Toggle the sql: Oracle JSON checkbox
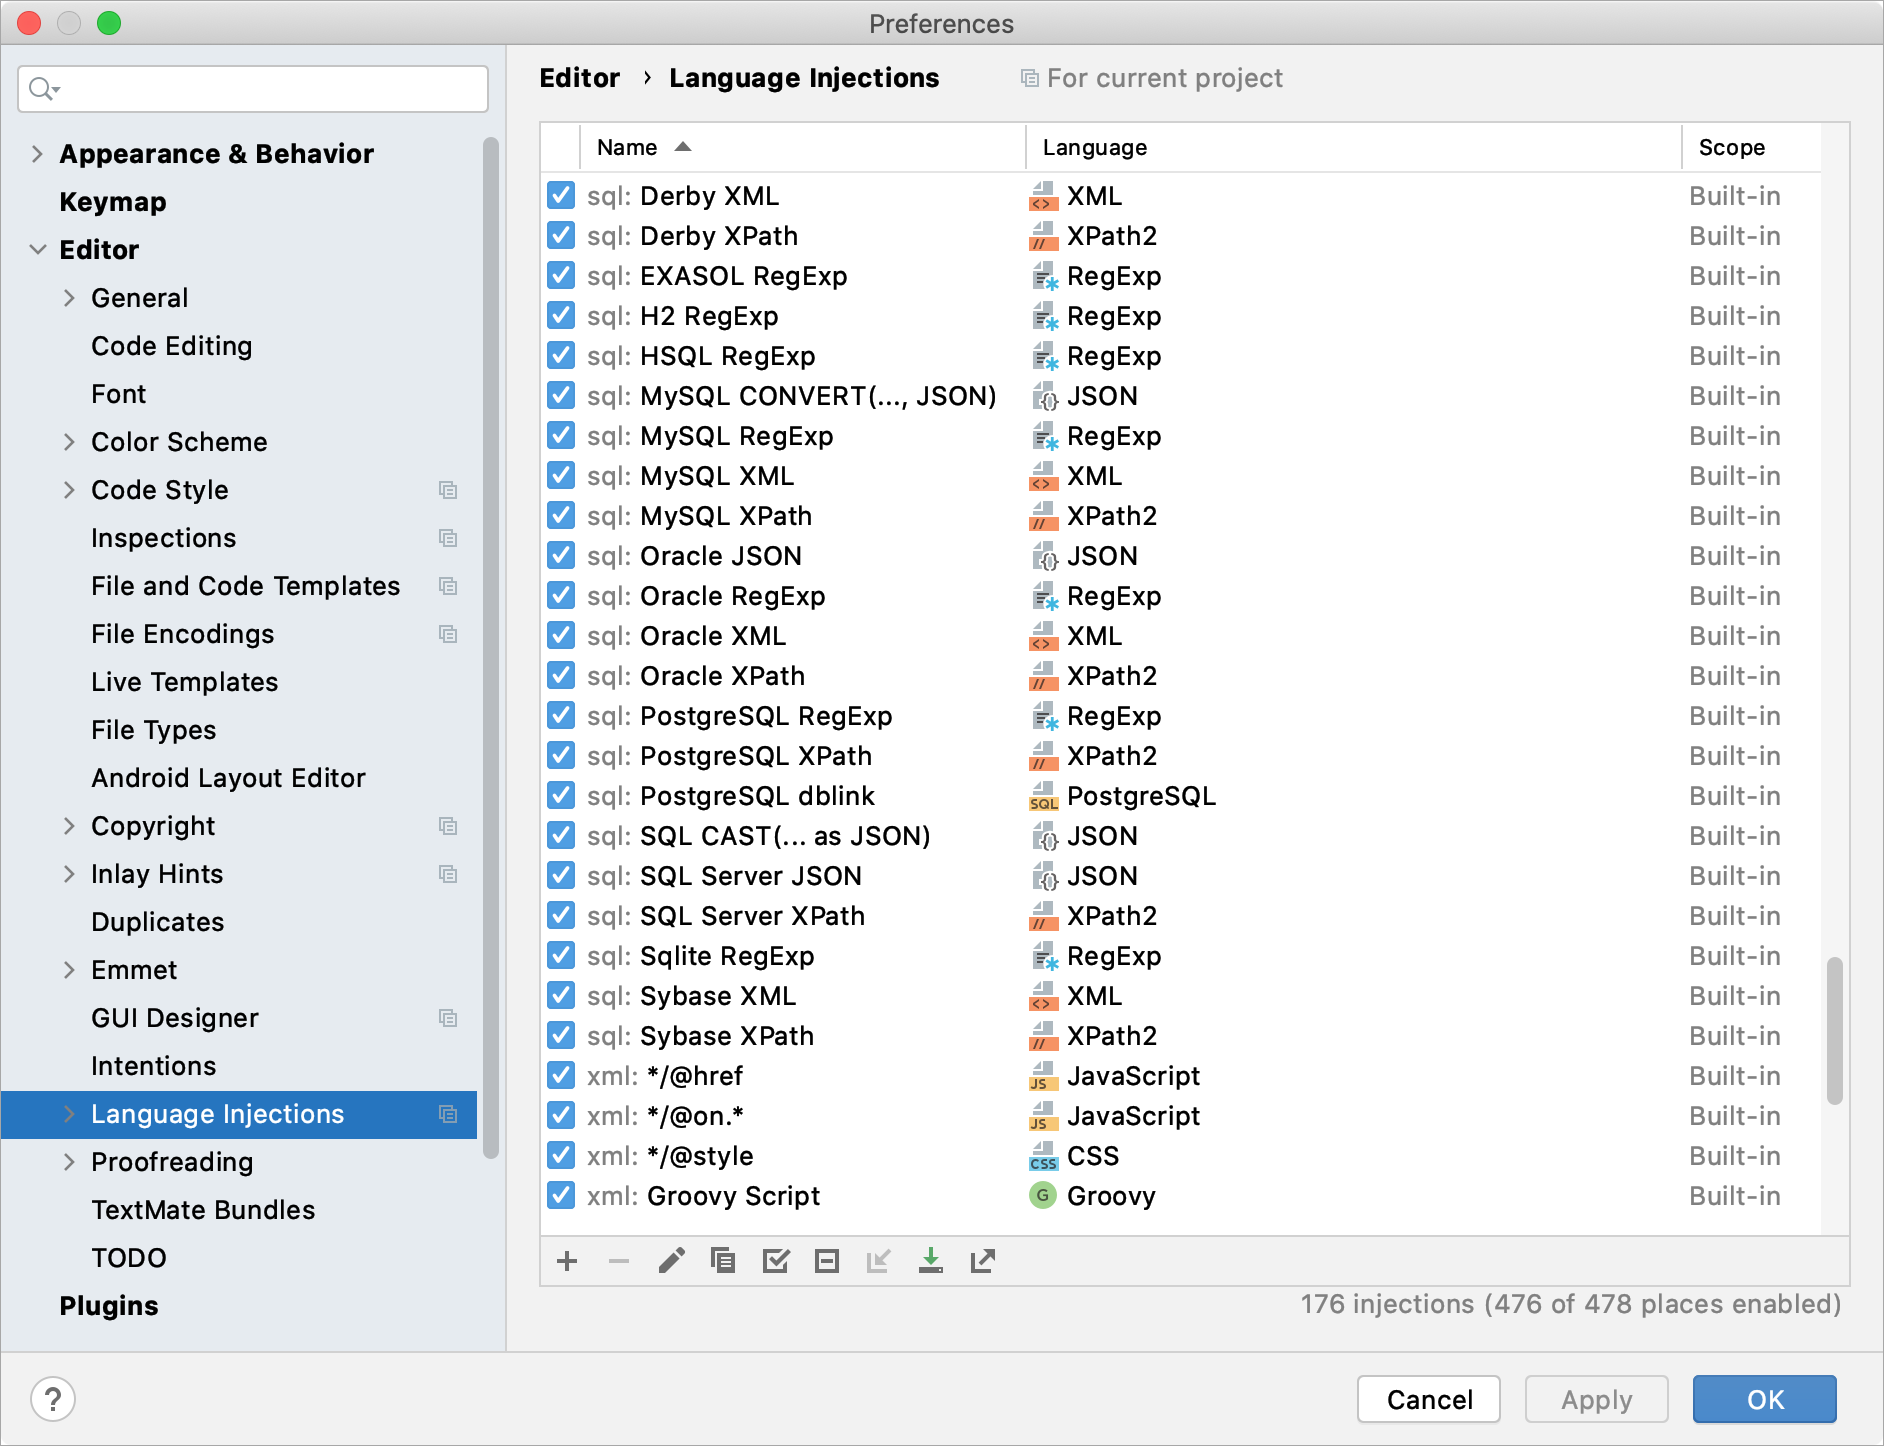The image size is (1884, 1446). pos(561,555)
